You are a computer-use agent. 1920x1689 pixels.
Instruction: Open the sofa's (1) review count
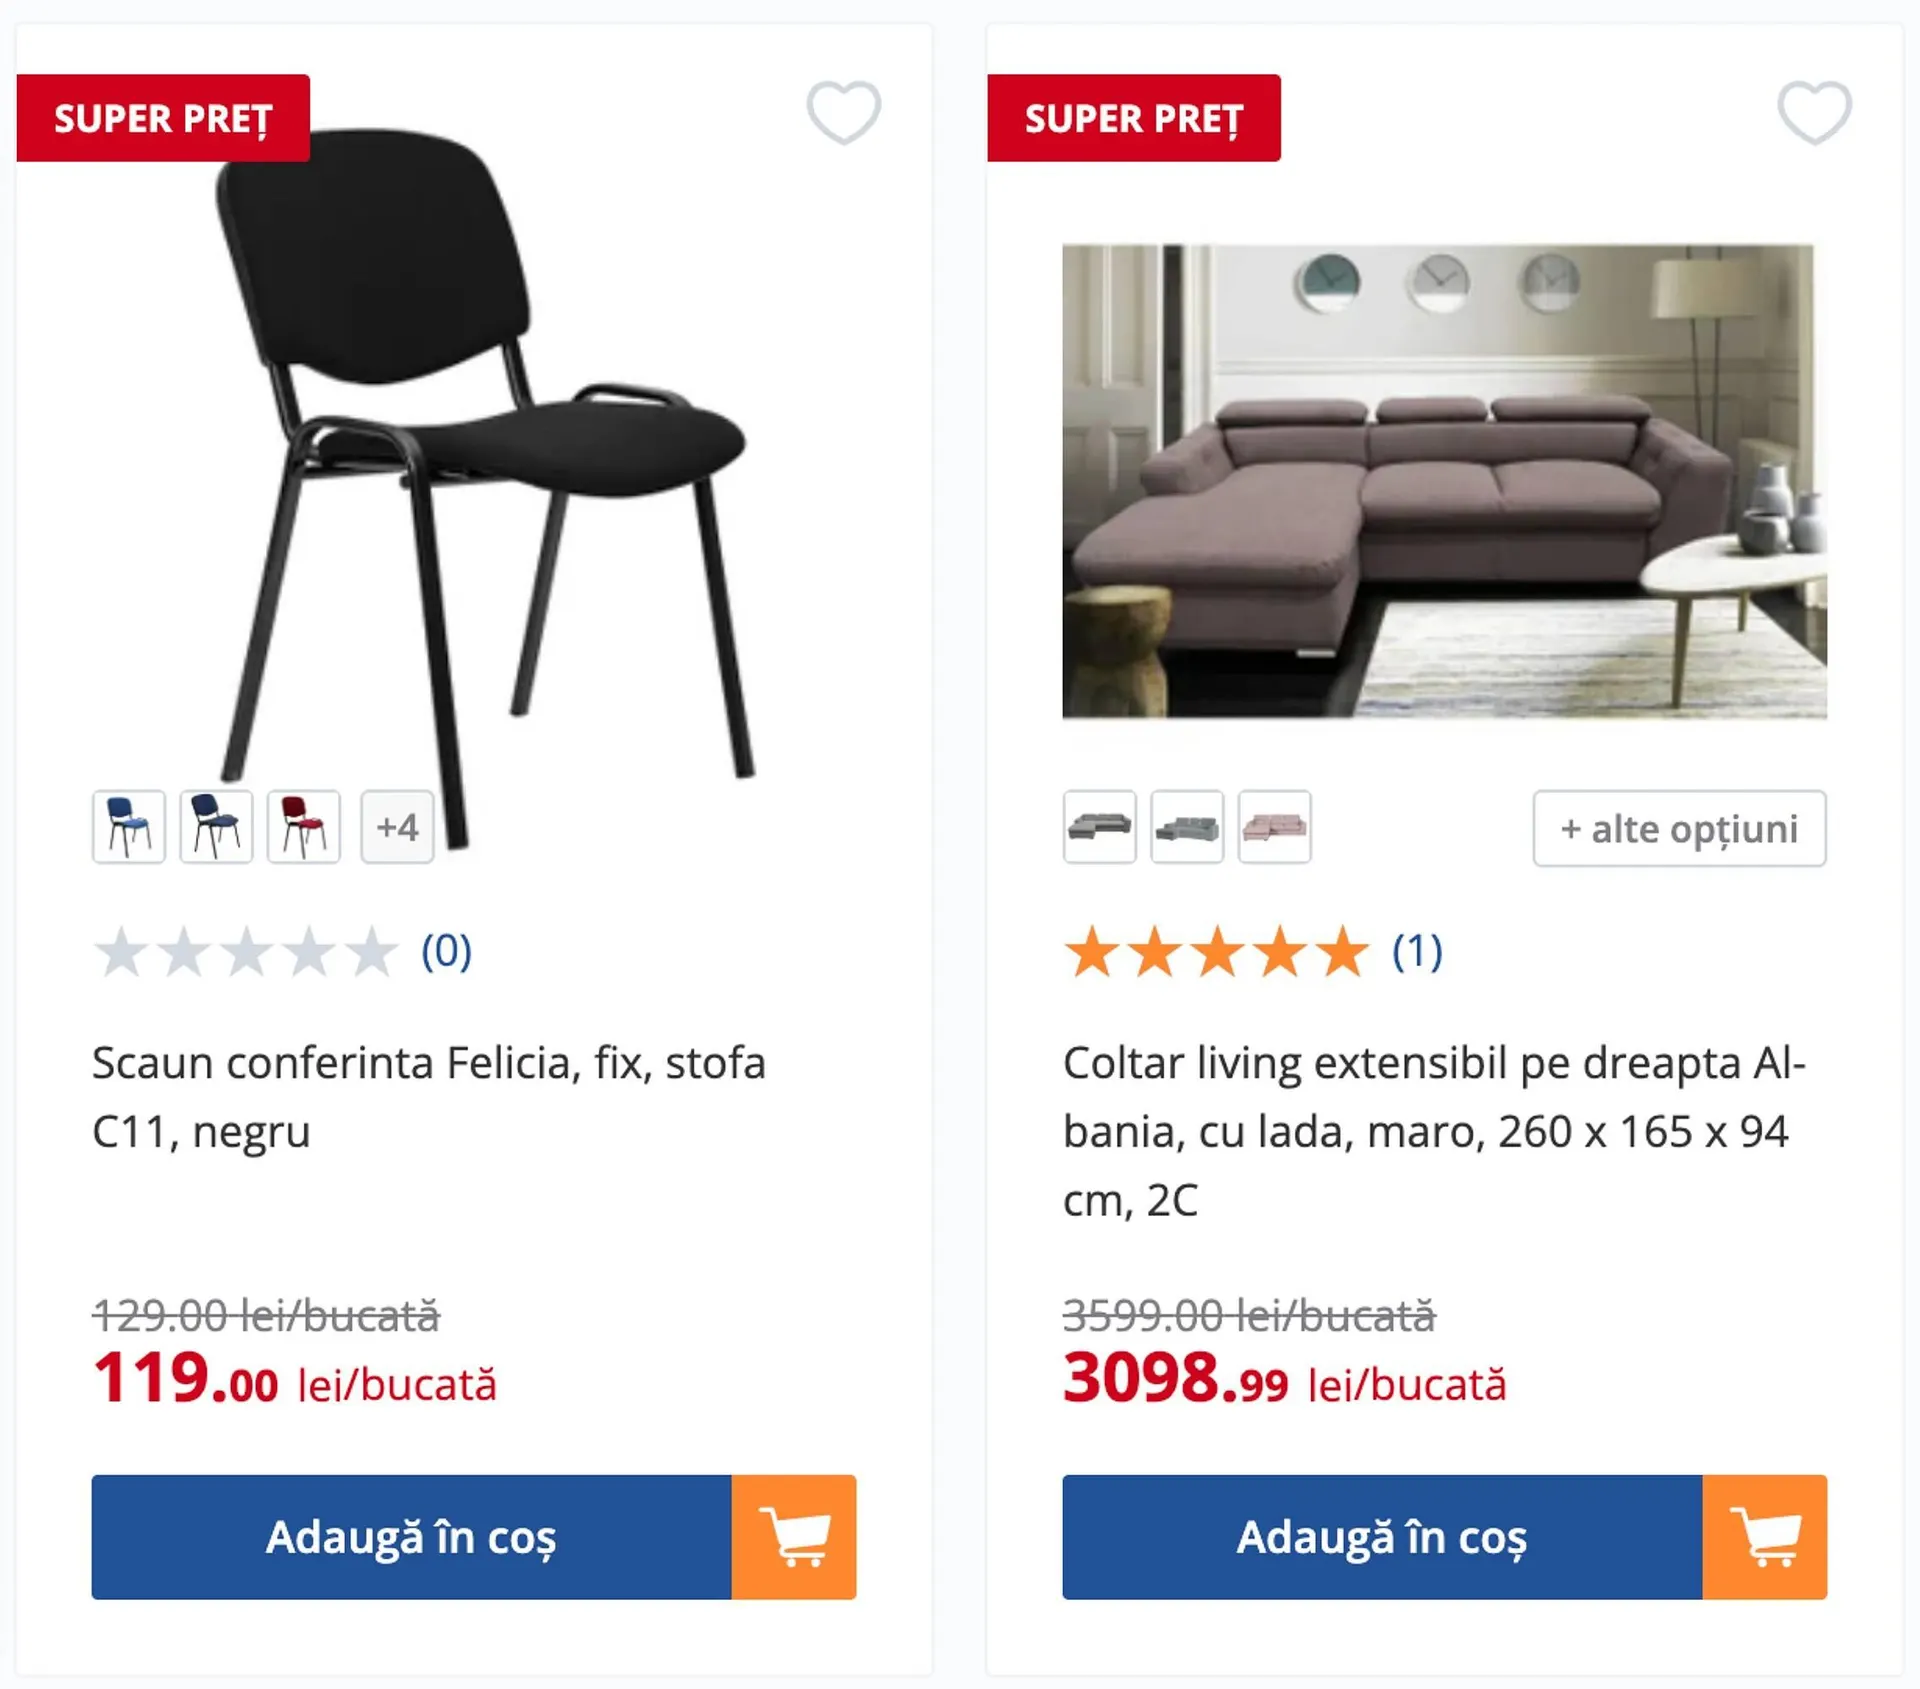click(x=1417, y=951)
